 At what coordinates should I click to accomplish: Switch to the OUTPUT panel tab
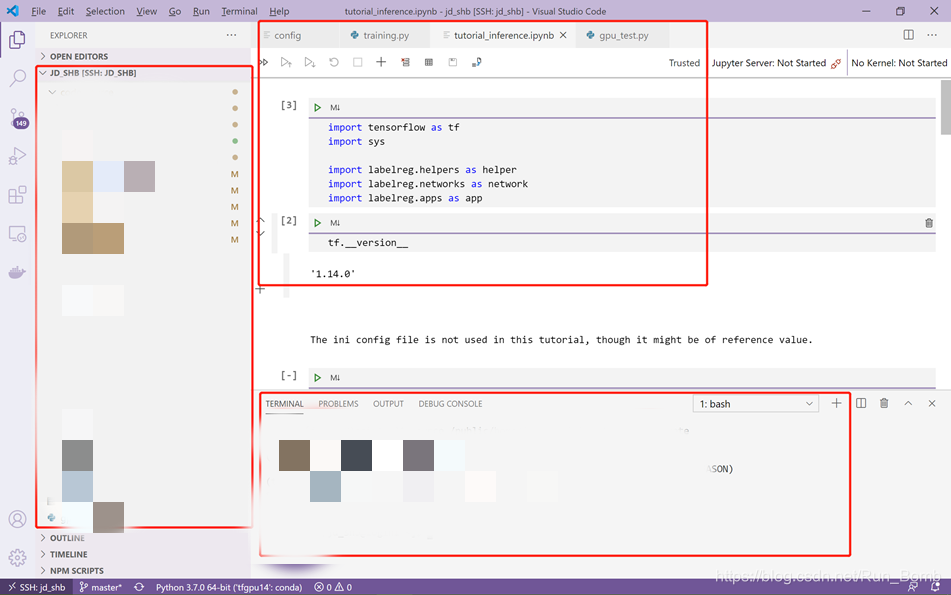point(388,404)
